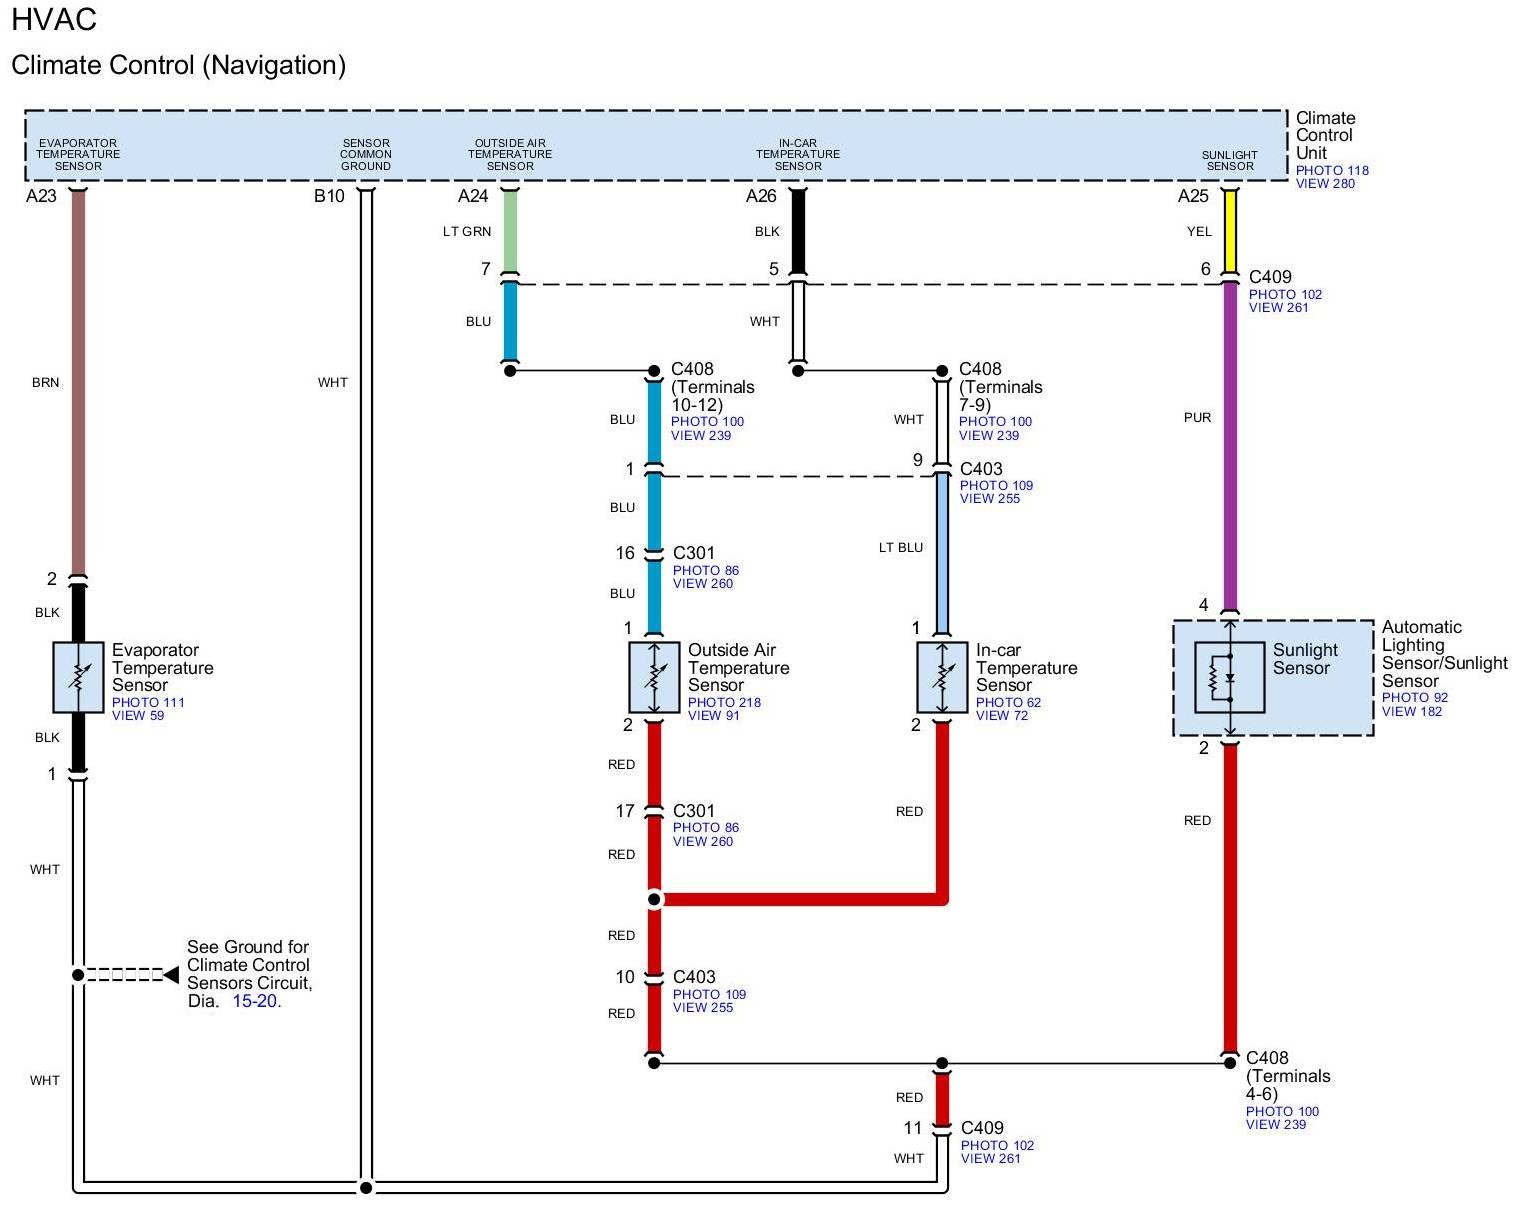
Task: Open VIEW 91 link for Outside Air sensor
Action: (x=714, y=716)
